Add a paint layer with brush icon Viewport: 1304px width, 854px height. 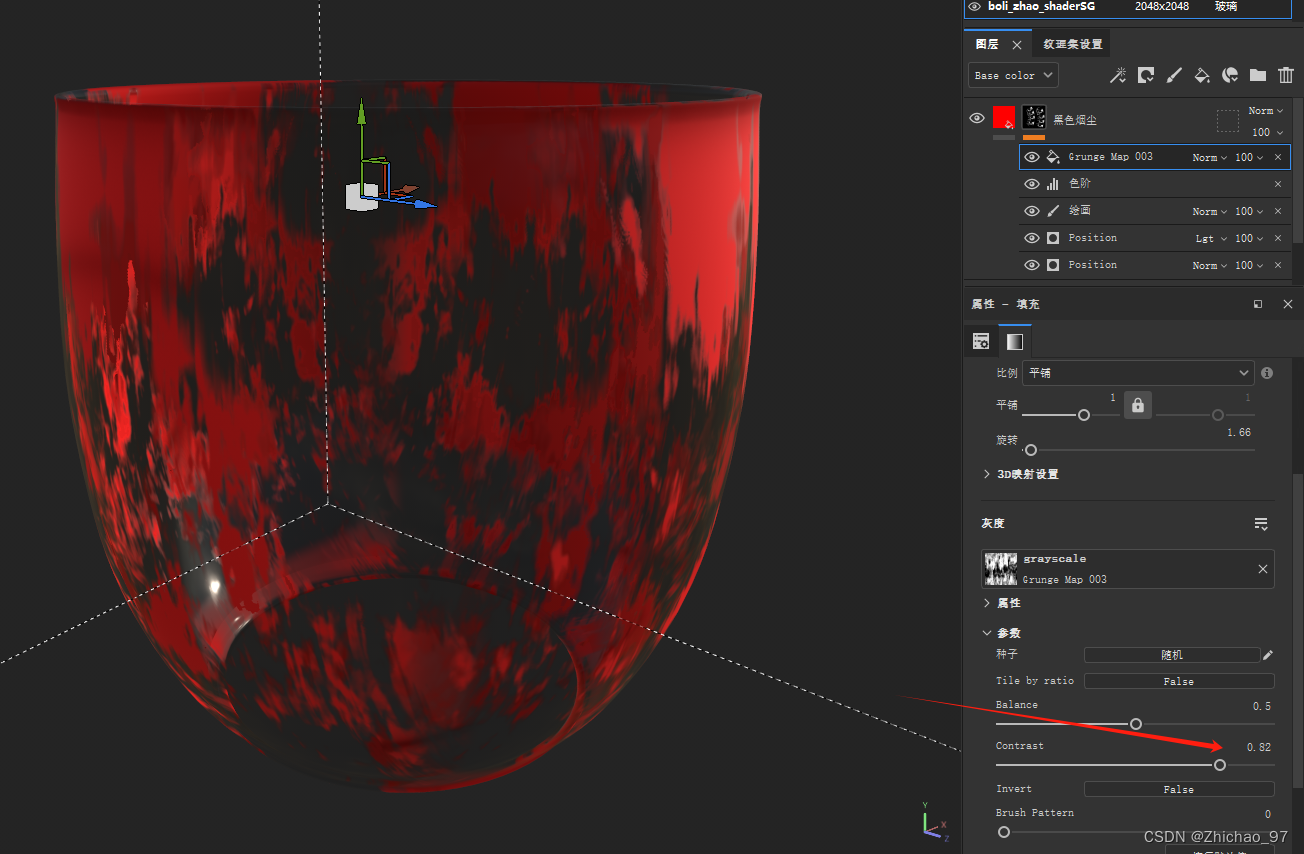tap(1175, 75)
